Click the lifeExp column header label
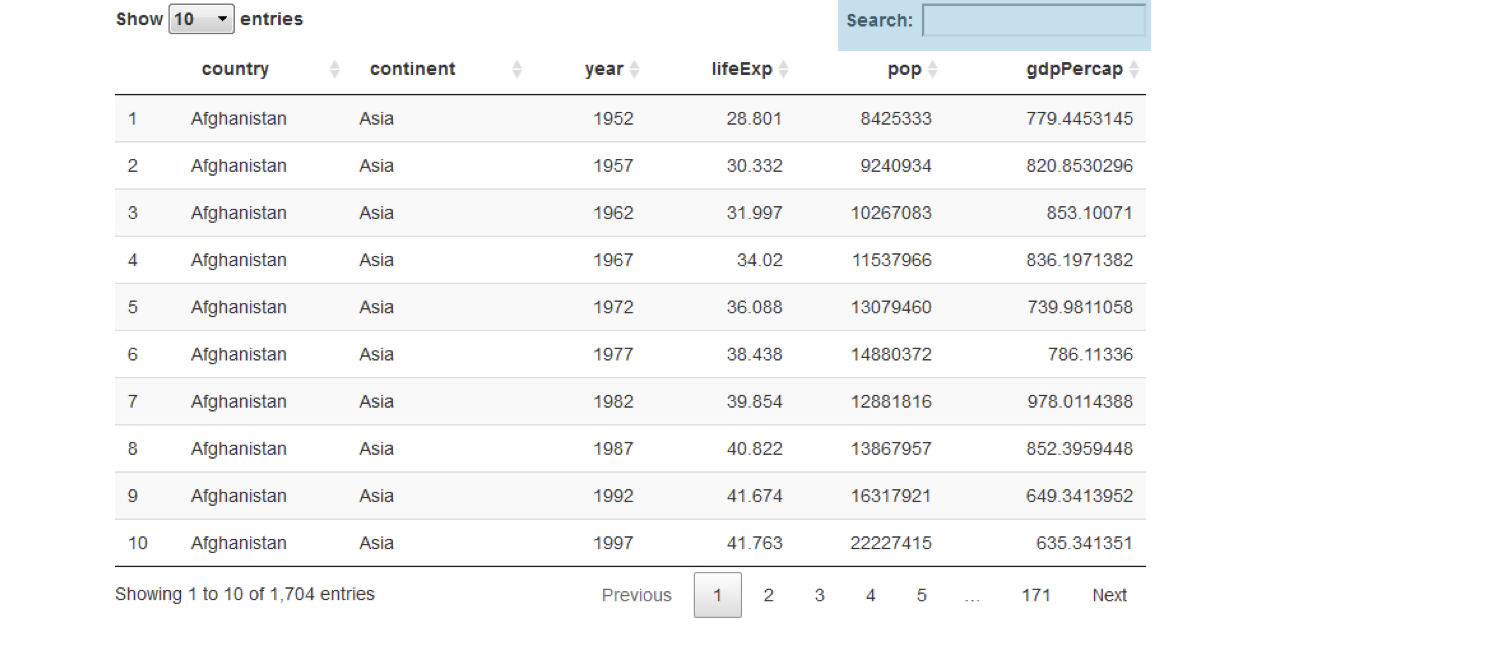The height and width of the screenshot is (645, 1500). 742,69
